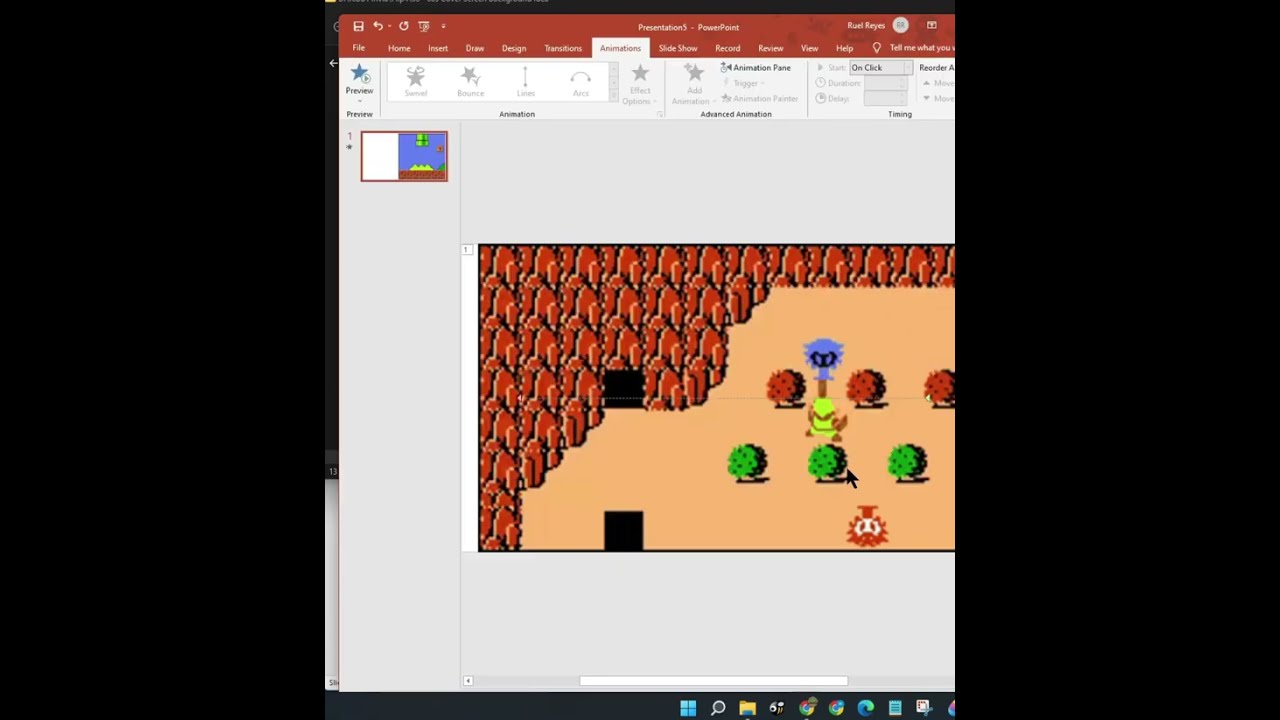
Task: Expand the Preview dropdown arrow
Action: tap(359, 101)
